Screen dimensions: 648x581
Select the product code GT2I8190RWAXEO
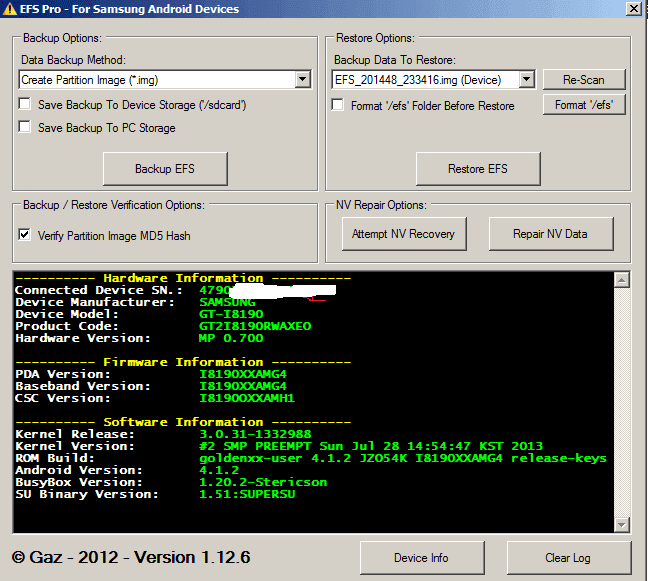(x=255, y=326)
